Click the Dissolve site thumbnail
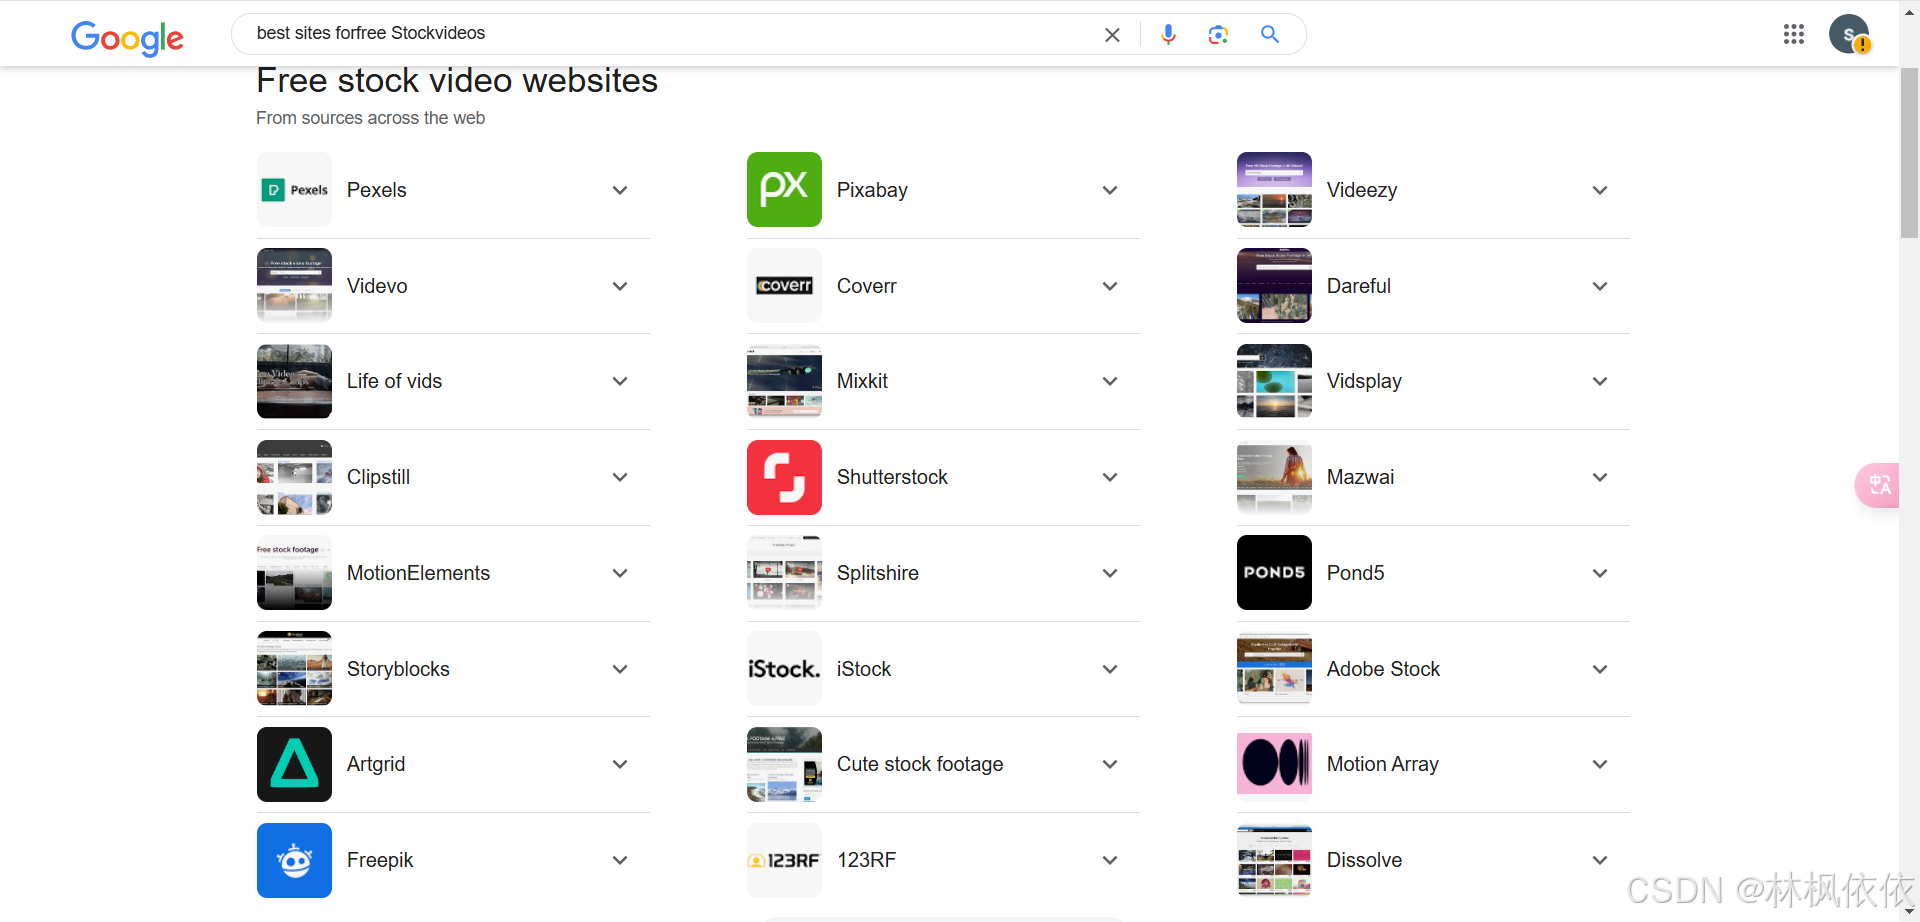This screenshot has height=922, width=1920. point(1274,860)
